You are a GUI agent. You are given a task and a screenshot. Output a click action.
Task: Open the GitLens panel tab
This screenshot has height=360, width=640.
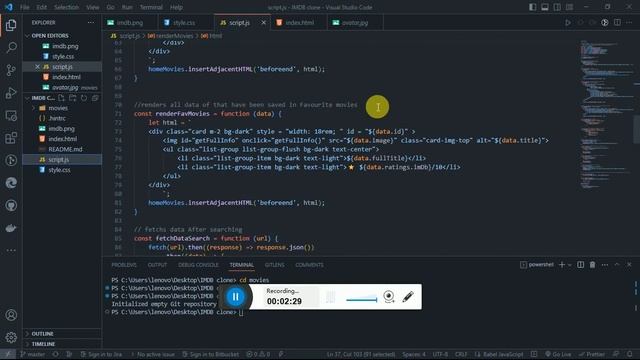coord(274,265)
